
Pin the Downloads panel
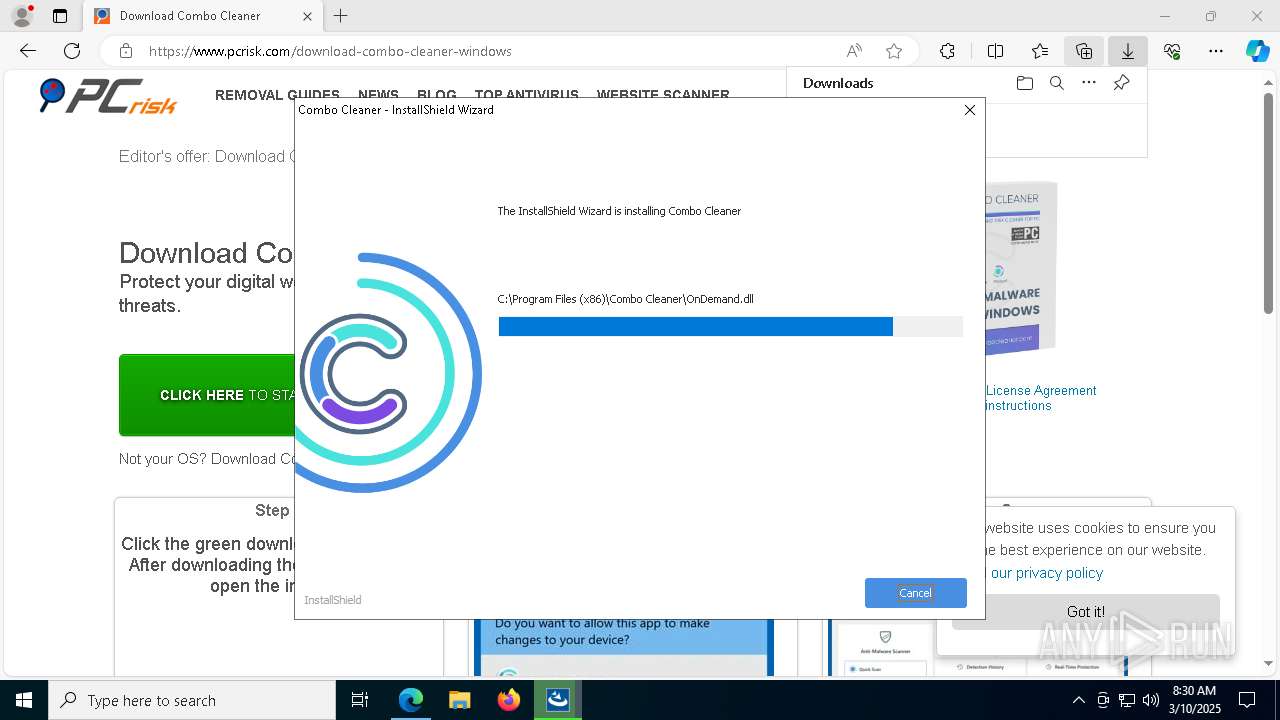[1121, 83]
